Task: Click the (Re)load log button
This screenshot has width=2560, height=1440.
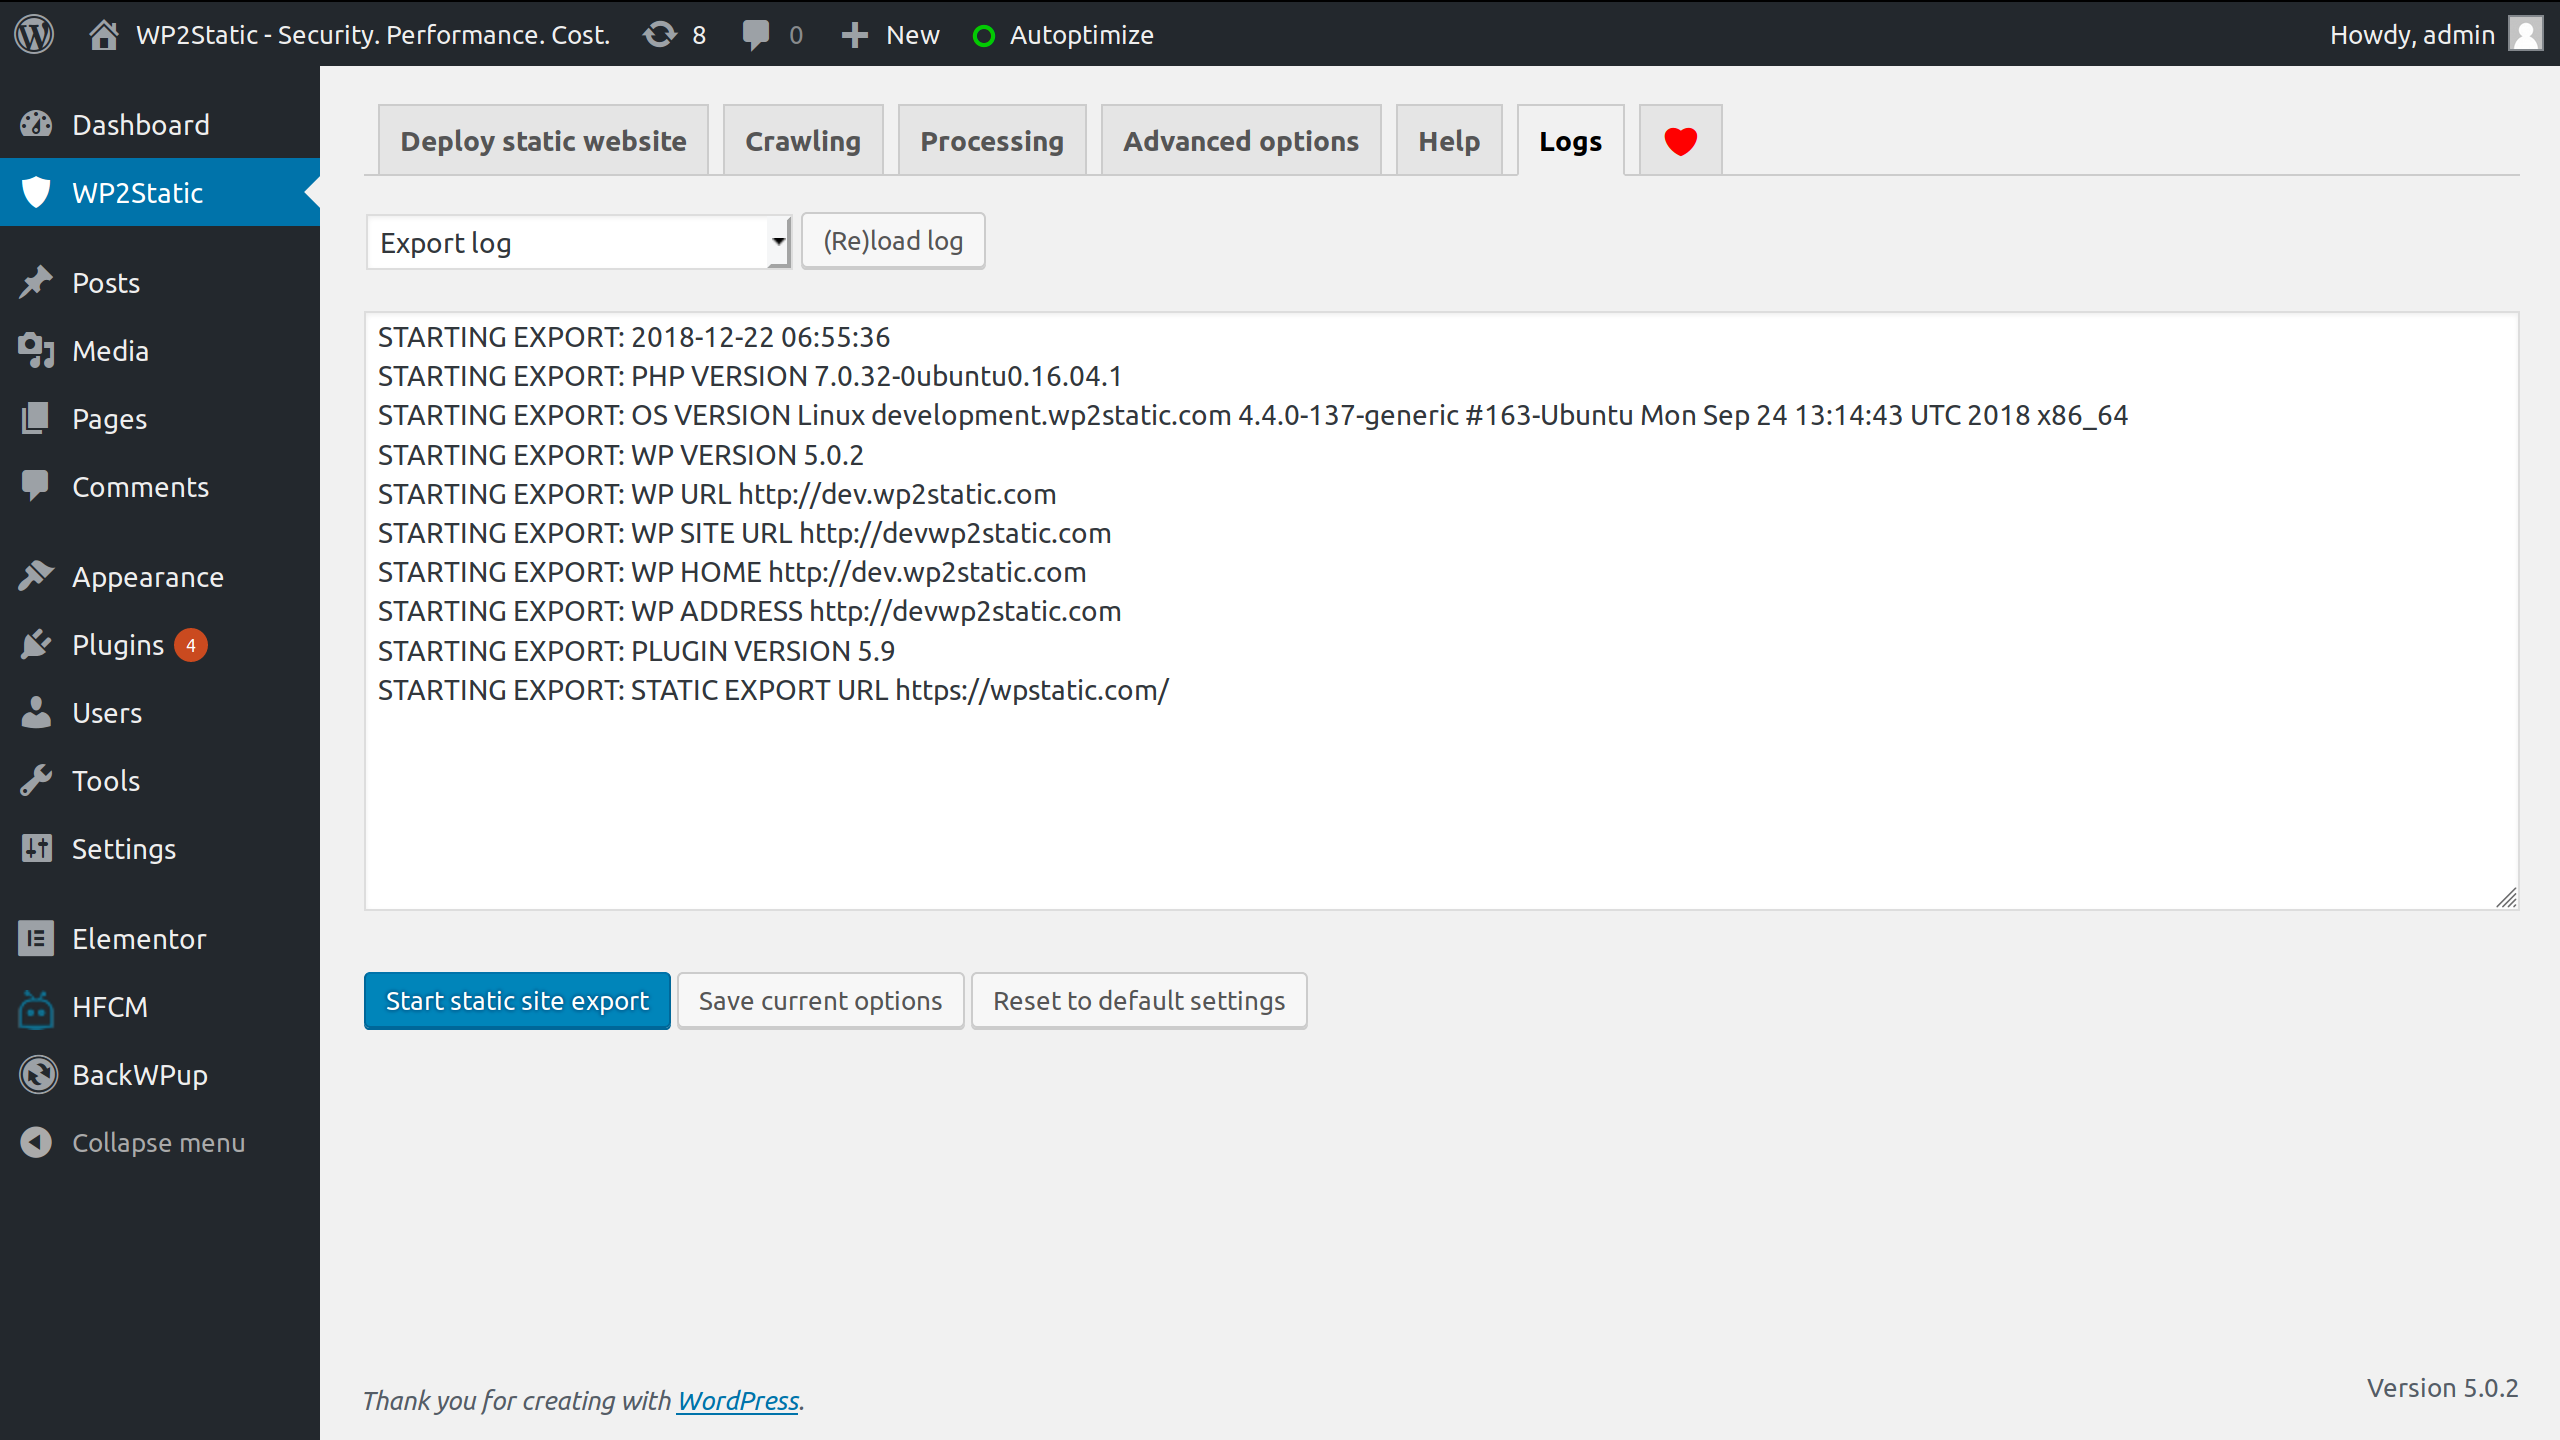Action: 892,241
